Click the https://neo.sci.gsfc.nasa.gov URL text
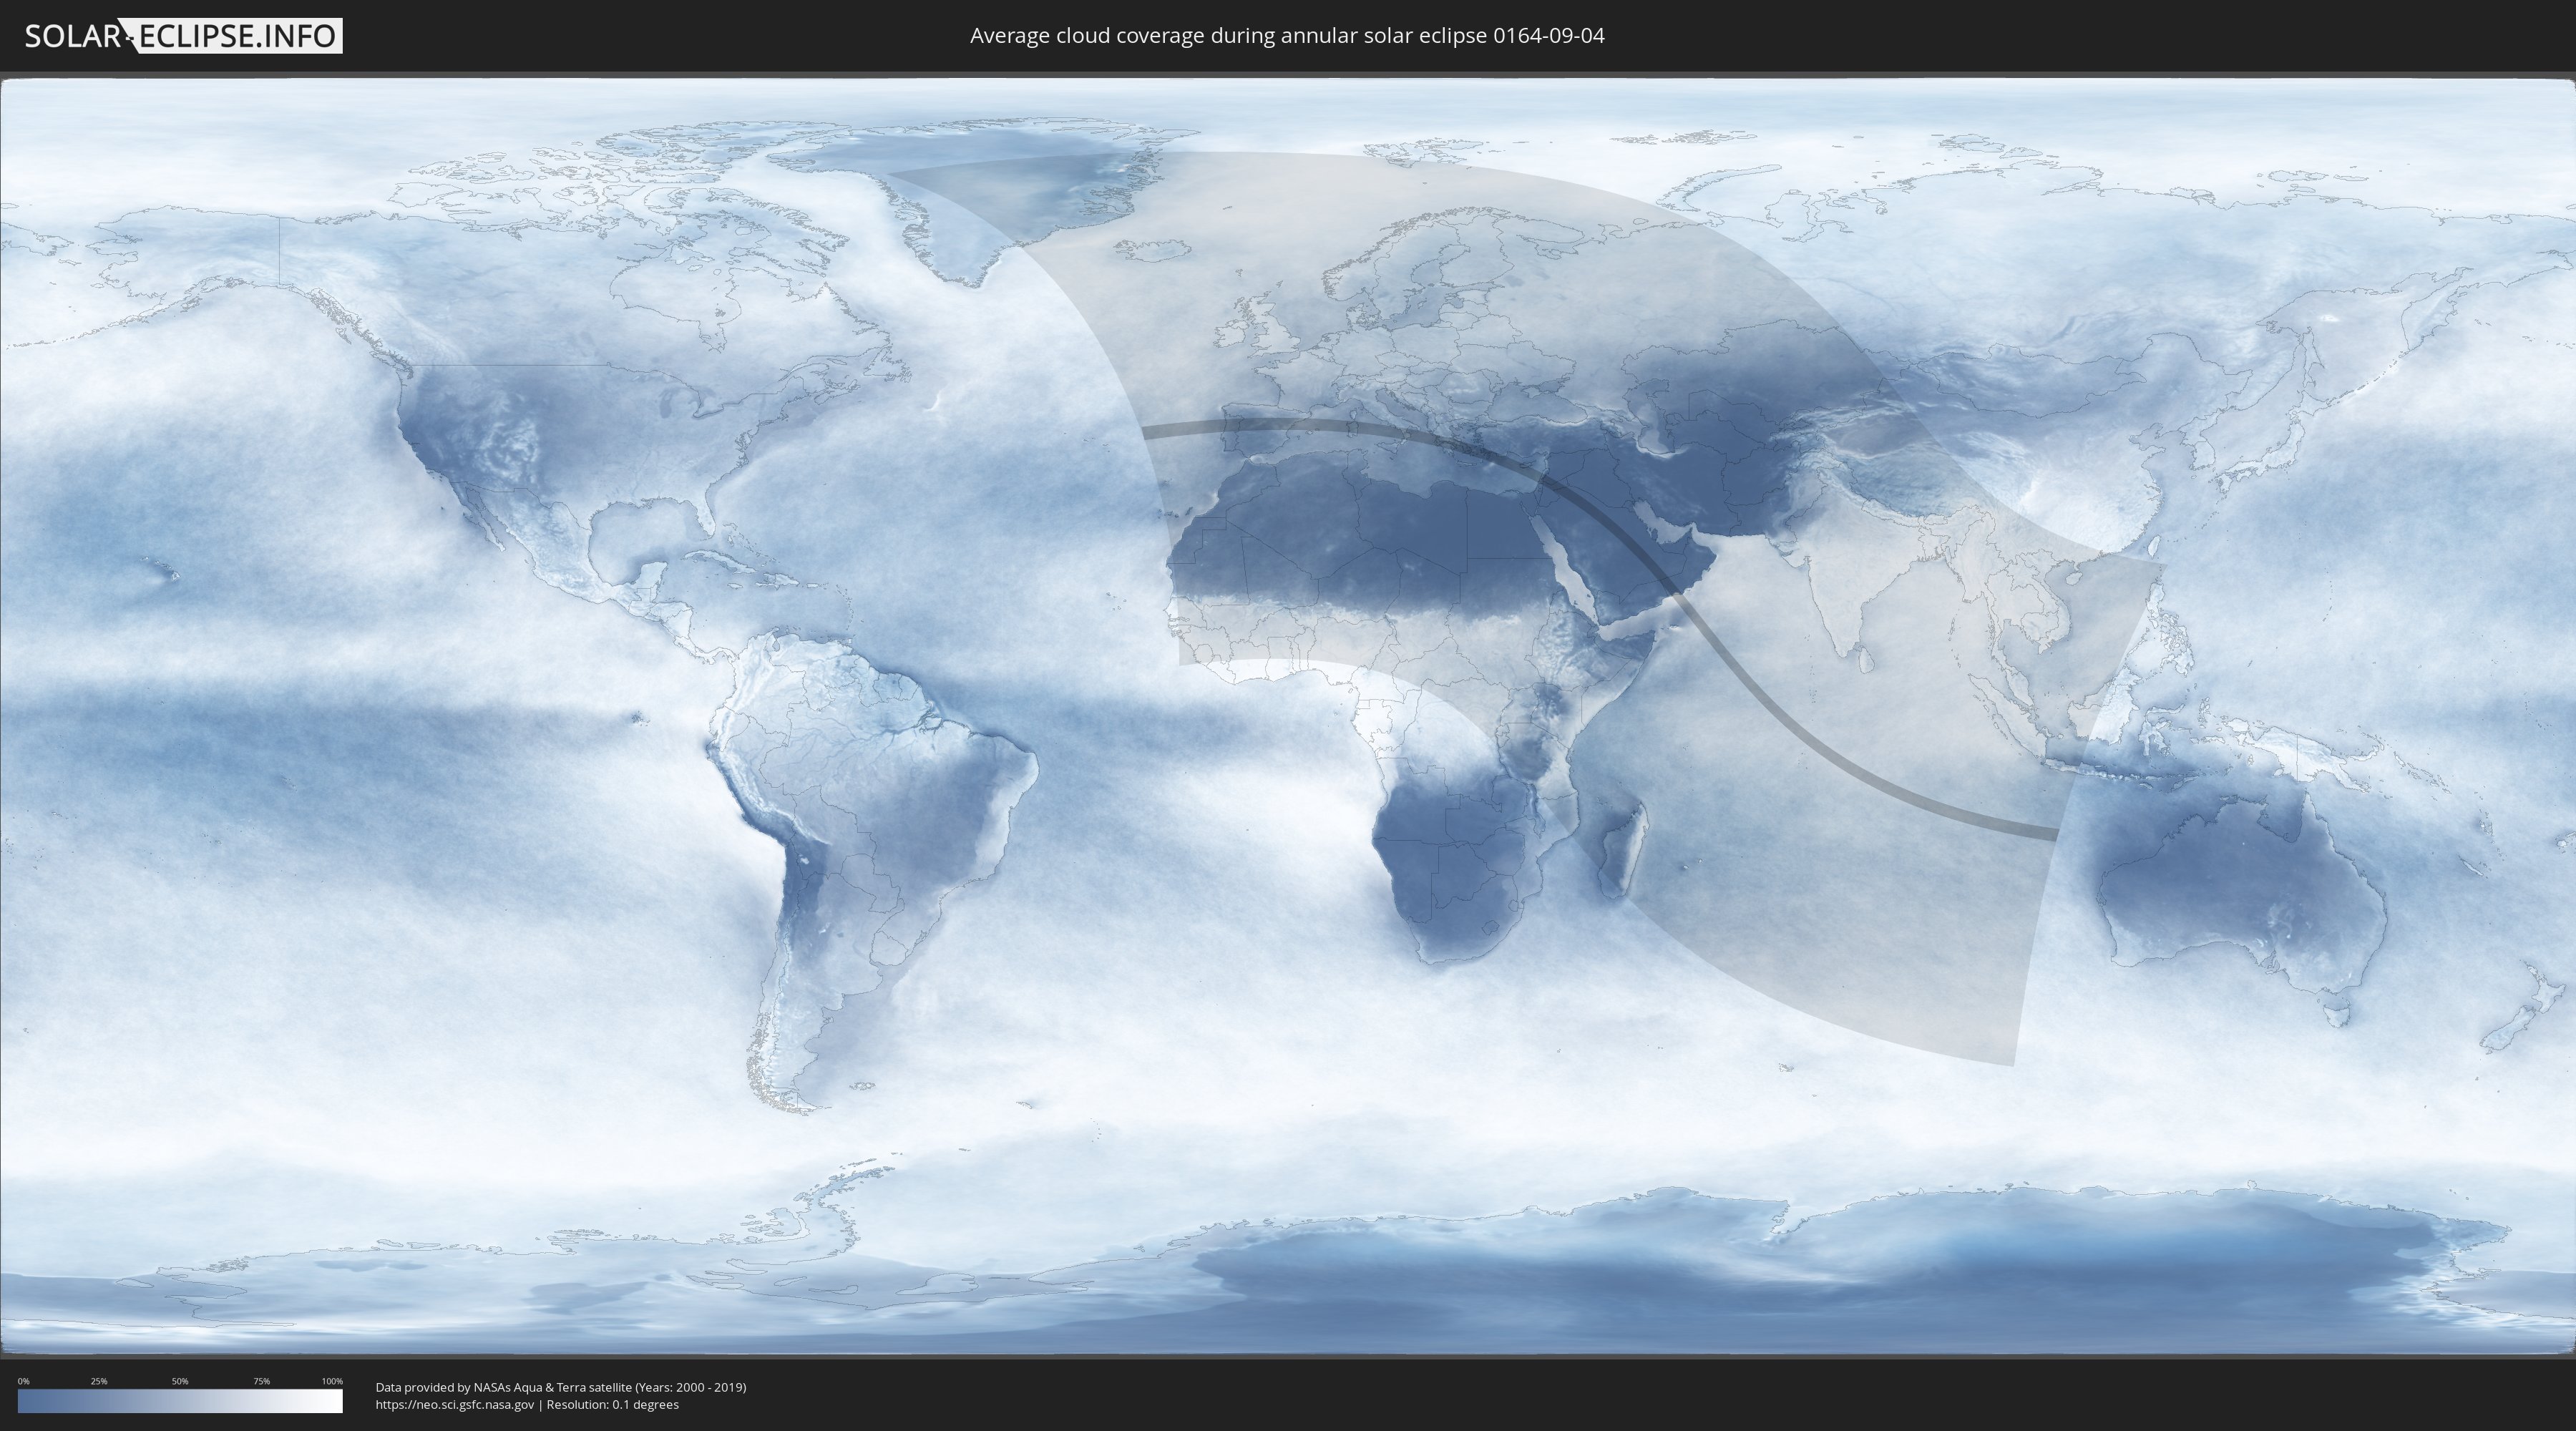The image size is (2576, 1431). [x=454, y=1405]
